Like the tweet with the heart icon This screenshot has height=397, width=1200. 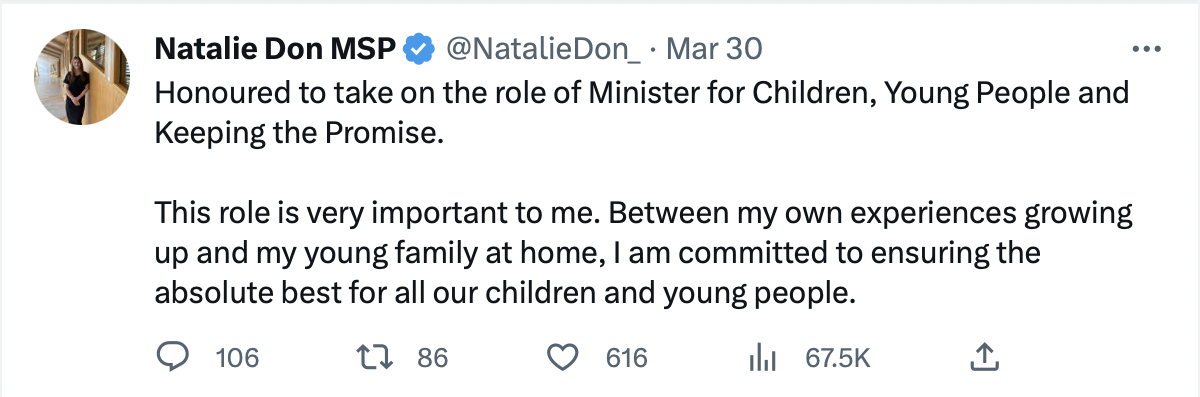pyautogui.click(x=567, y=356)
